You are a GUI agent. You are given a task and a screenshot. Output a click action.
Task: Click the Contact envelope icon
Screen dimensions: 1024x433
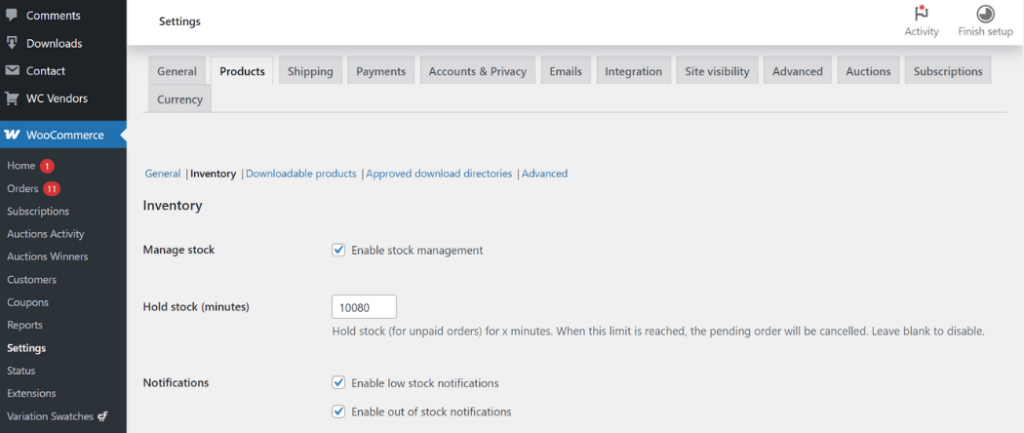coord(11,71)
